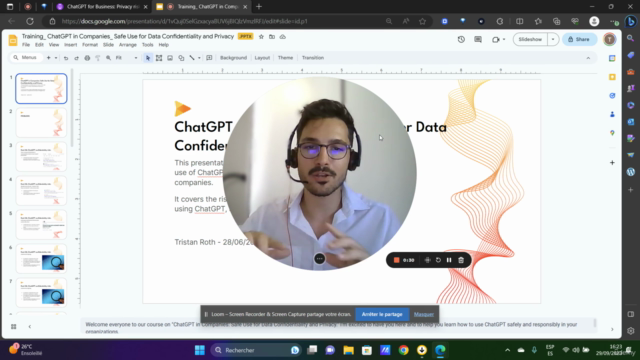Open the new slide layout dropdown arrow
The width and height of the screenshot is (640, 360).
click(x=56, y=58)
